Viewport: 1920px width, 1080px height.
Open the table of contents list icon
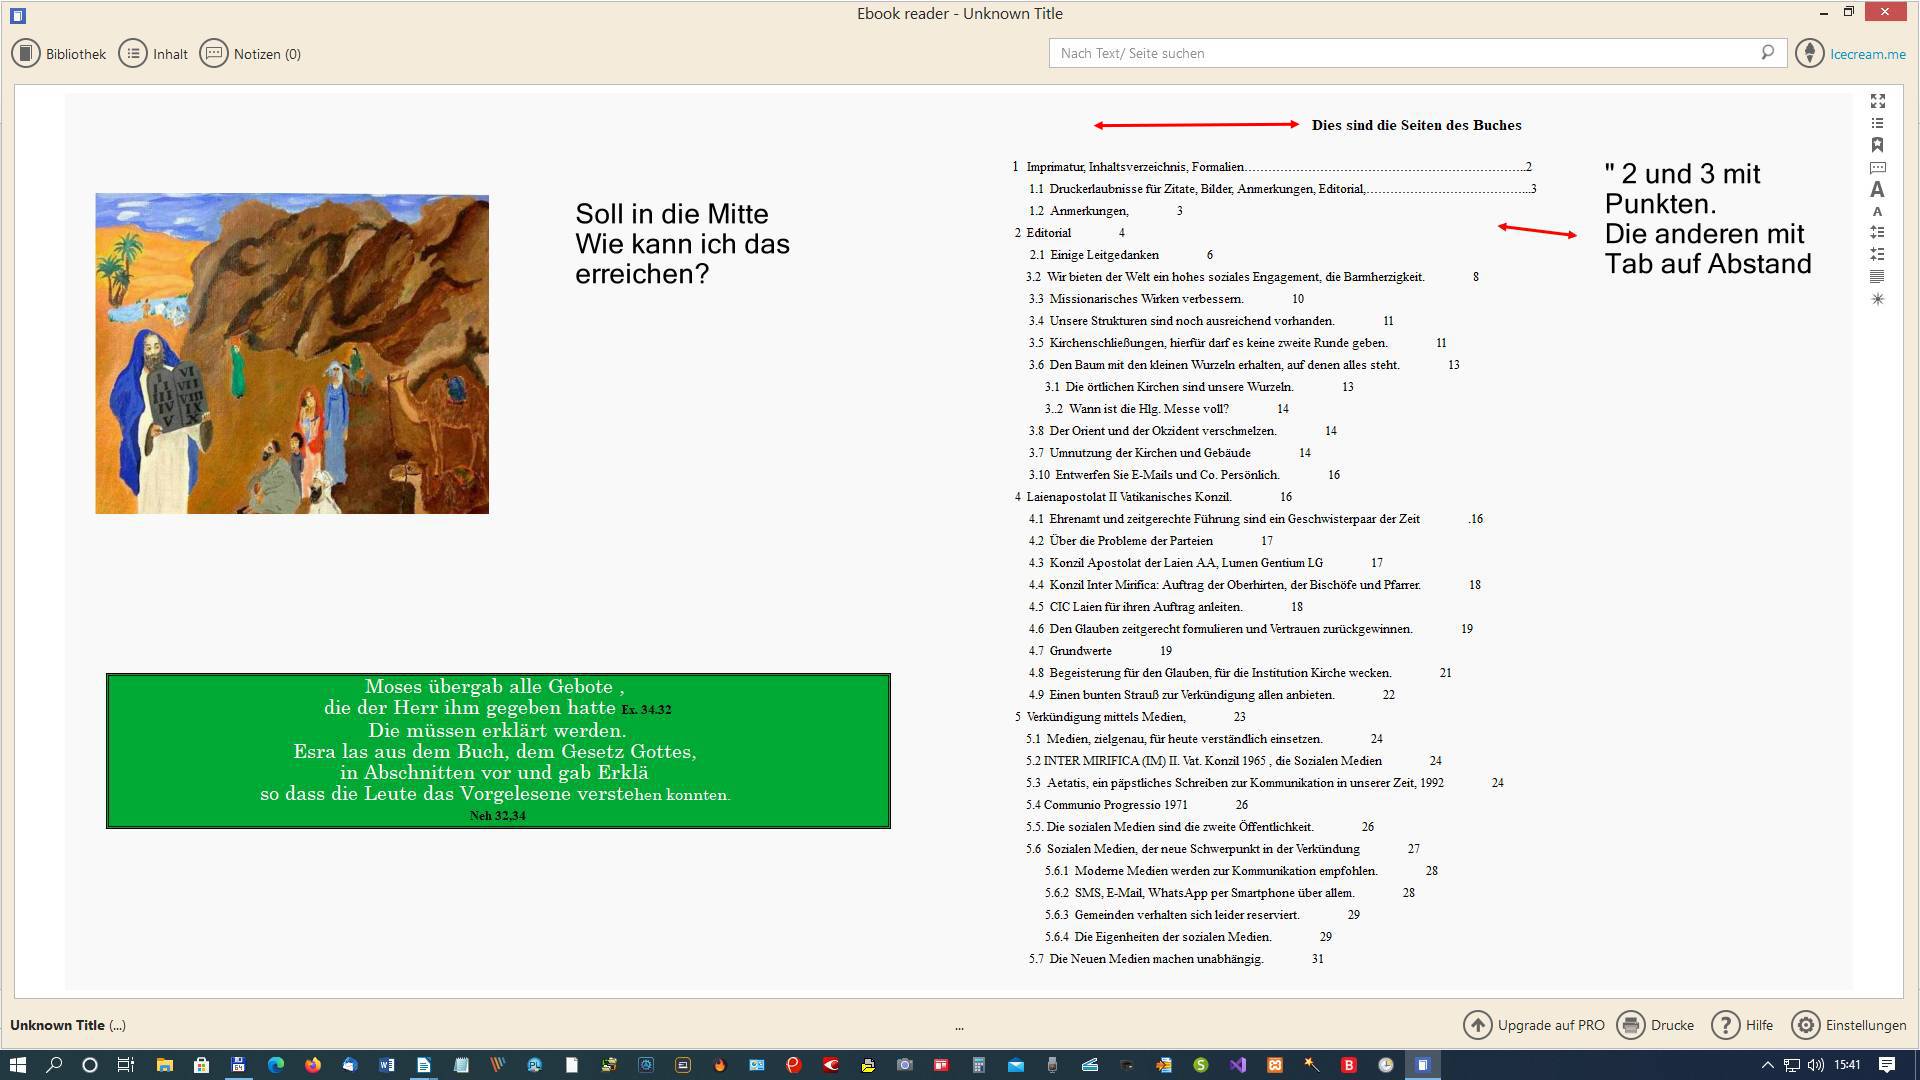click(x=1877, y=123)
